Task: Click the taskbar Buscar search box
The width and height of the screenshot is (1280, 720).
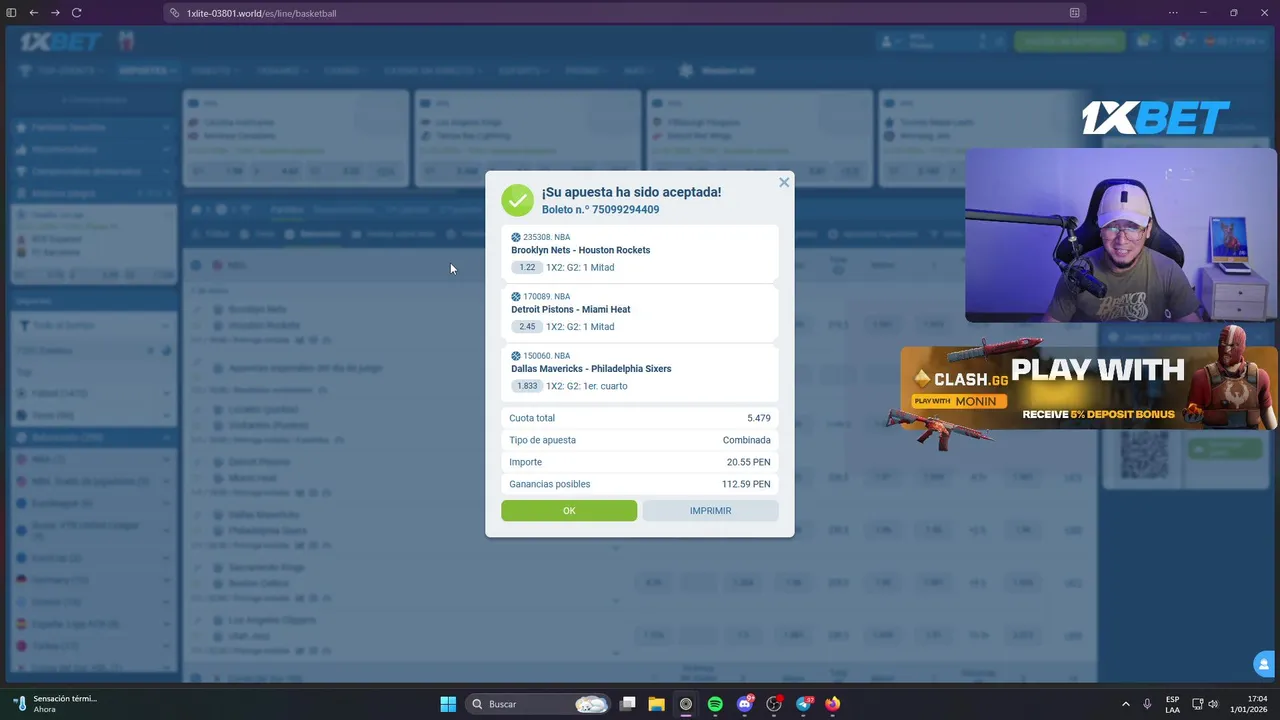Action: [539, 704]
